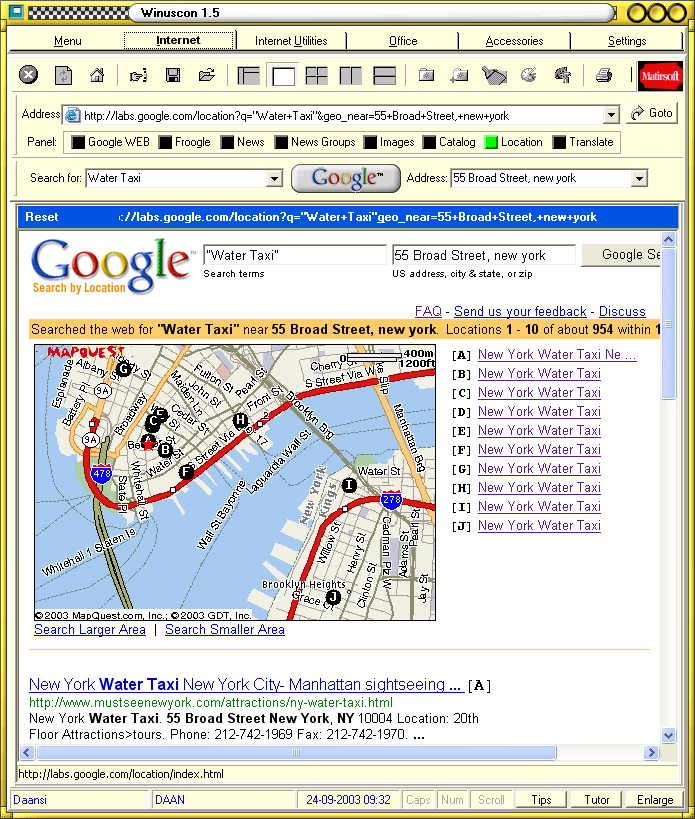695x819 pixels.
Task: Open New York Water Taxi Manhattan sightseeing result
Action: click(x=246, y=684)
